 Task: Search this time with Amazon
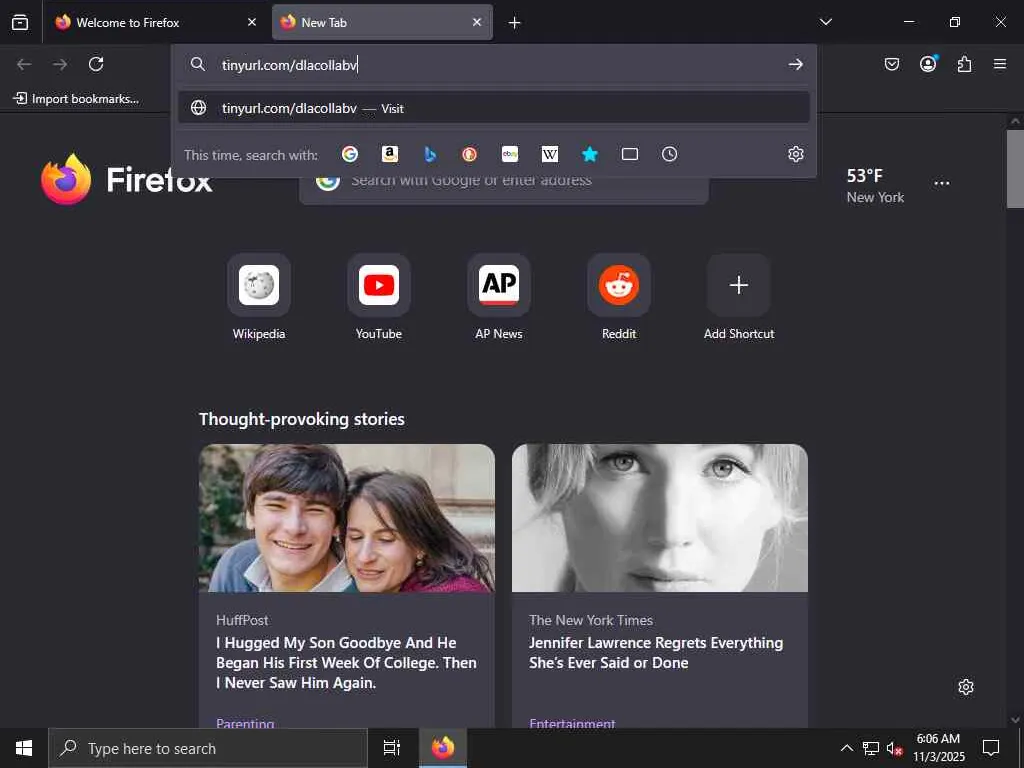[390, 154]
